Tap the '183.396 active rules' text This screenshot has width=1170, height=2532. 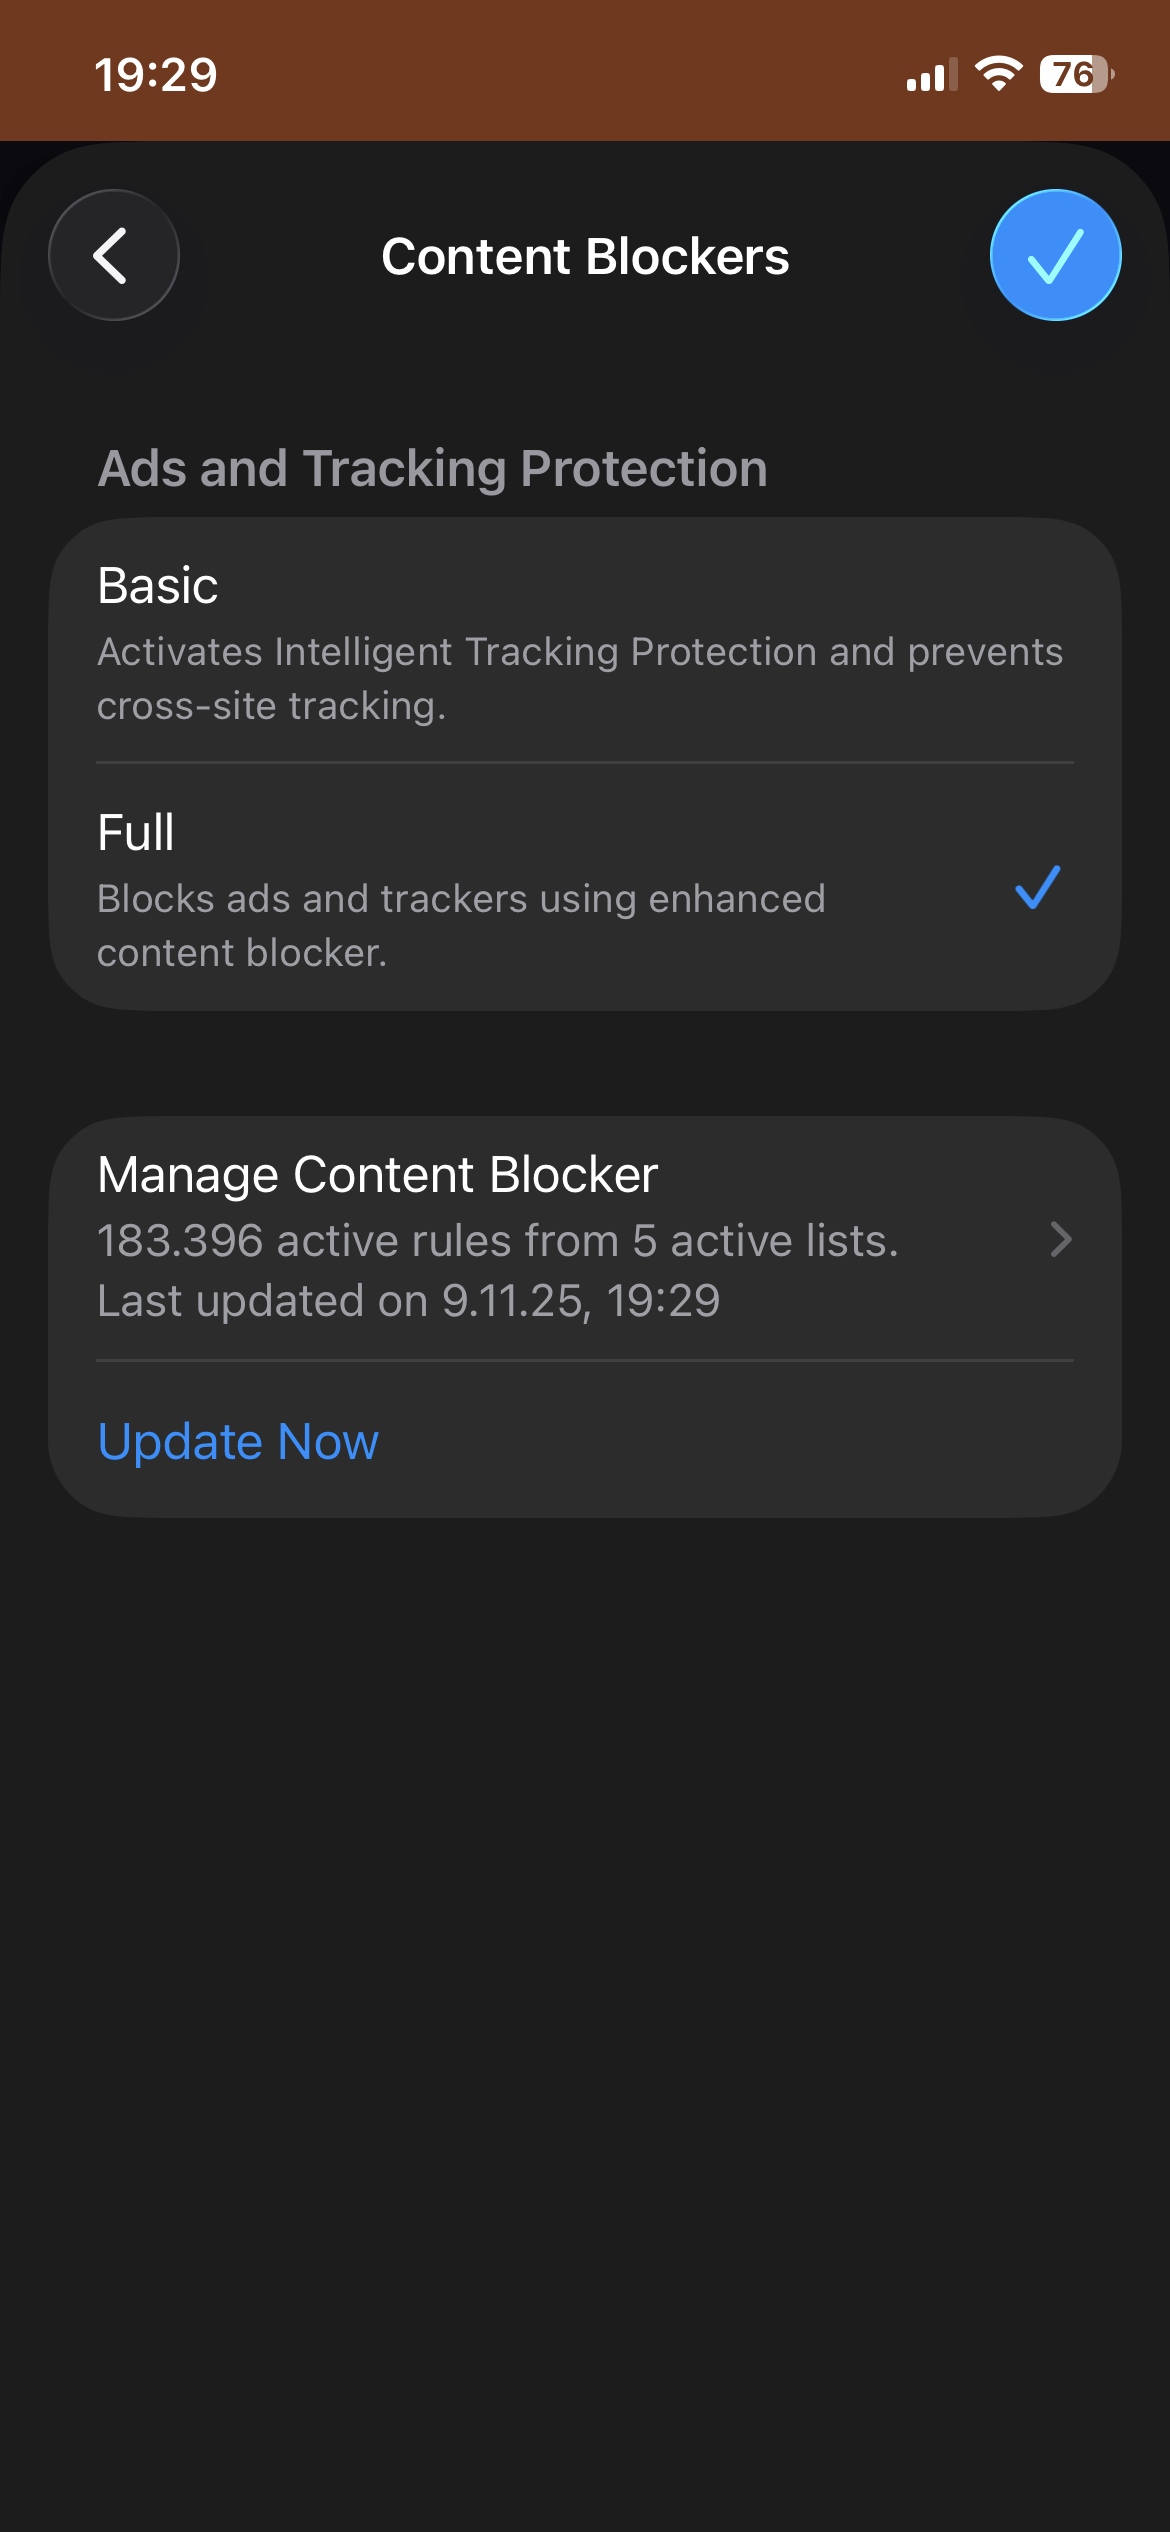click(497, 1241)
